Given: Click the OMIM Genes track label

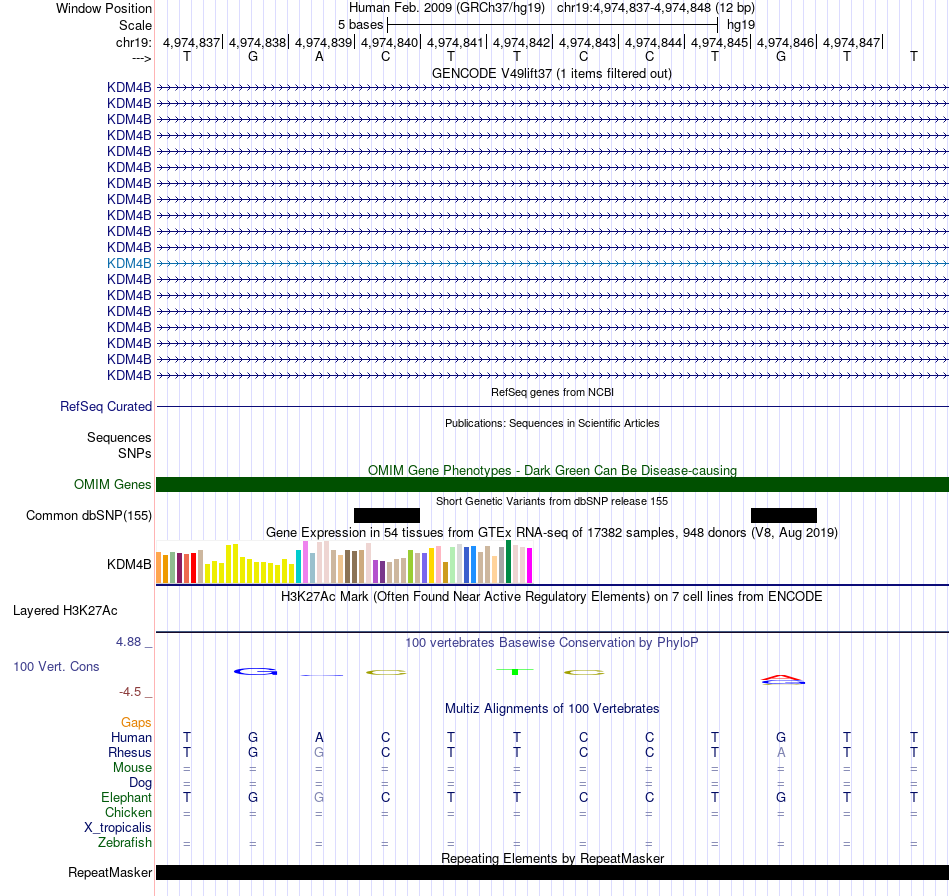Looking at the screenshot, I should click(113, 485).
